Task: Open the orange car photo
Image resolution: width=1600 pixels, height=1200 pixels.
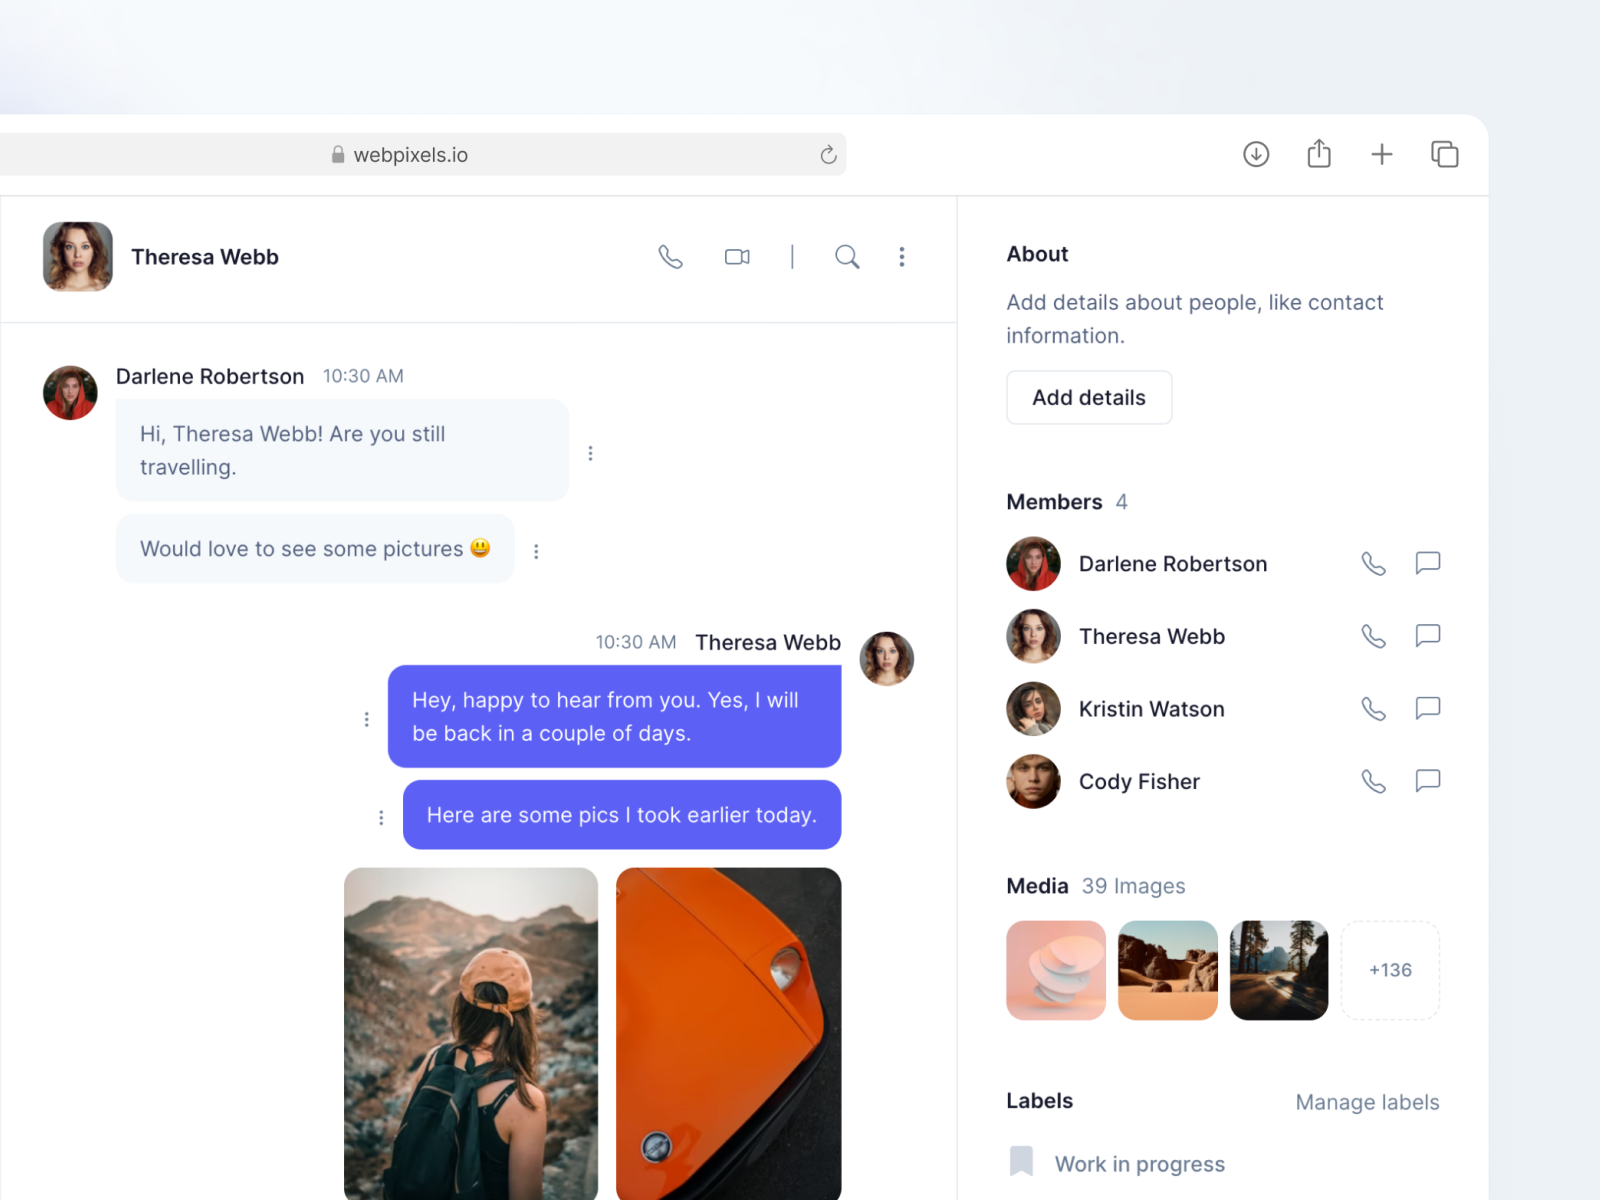Action: click(x=728, y=1030)
